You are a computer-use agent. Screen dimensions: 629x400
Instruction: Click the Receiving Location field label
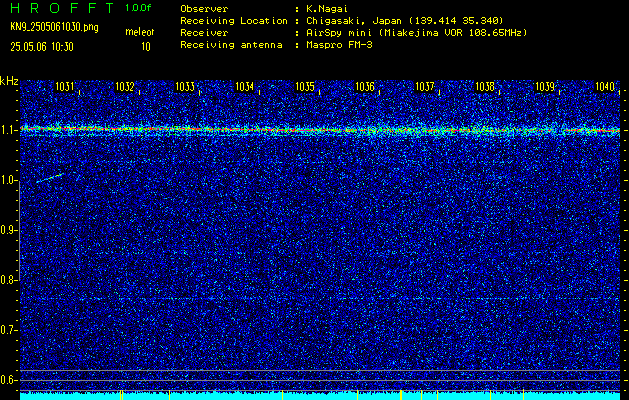[234, 20]
